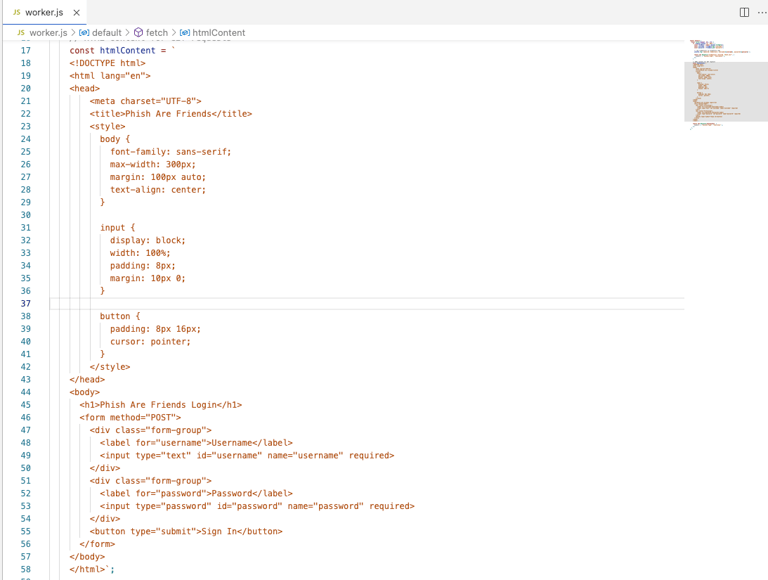Click the second form-group div on line 51
This screenshot has width=768, height=580.
[x=150, y=481]
